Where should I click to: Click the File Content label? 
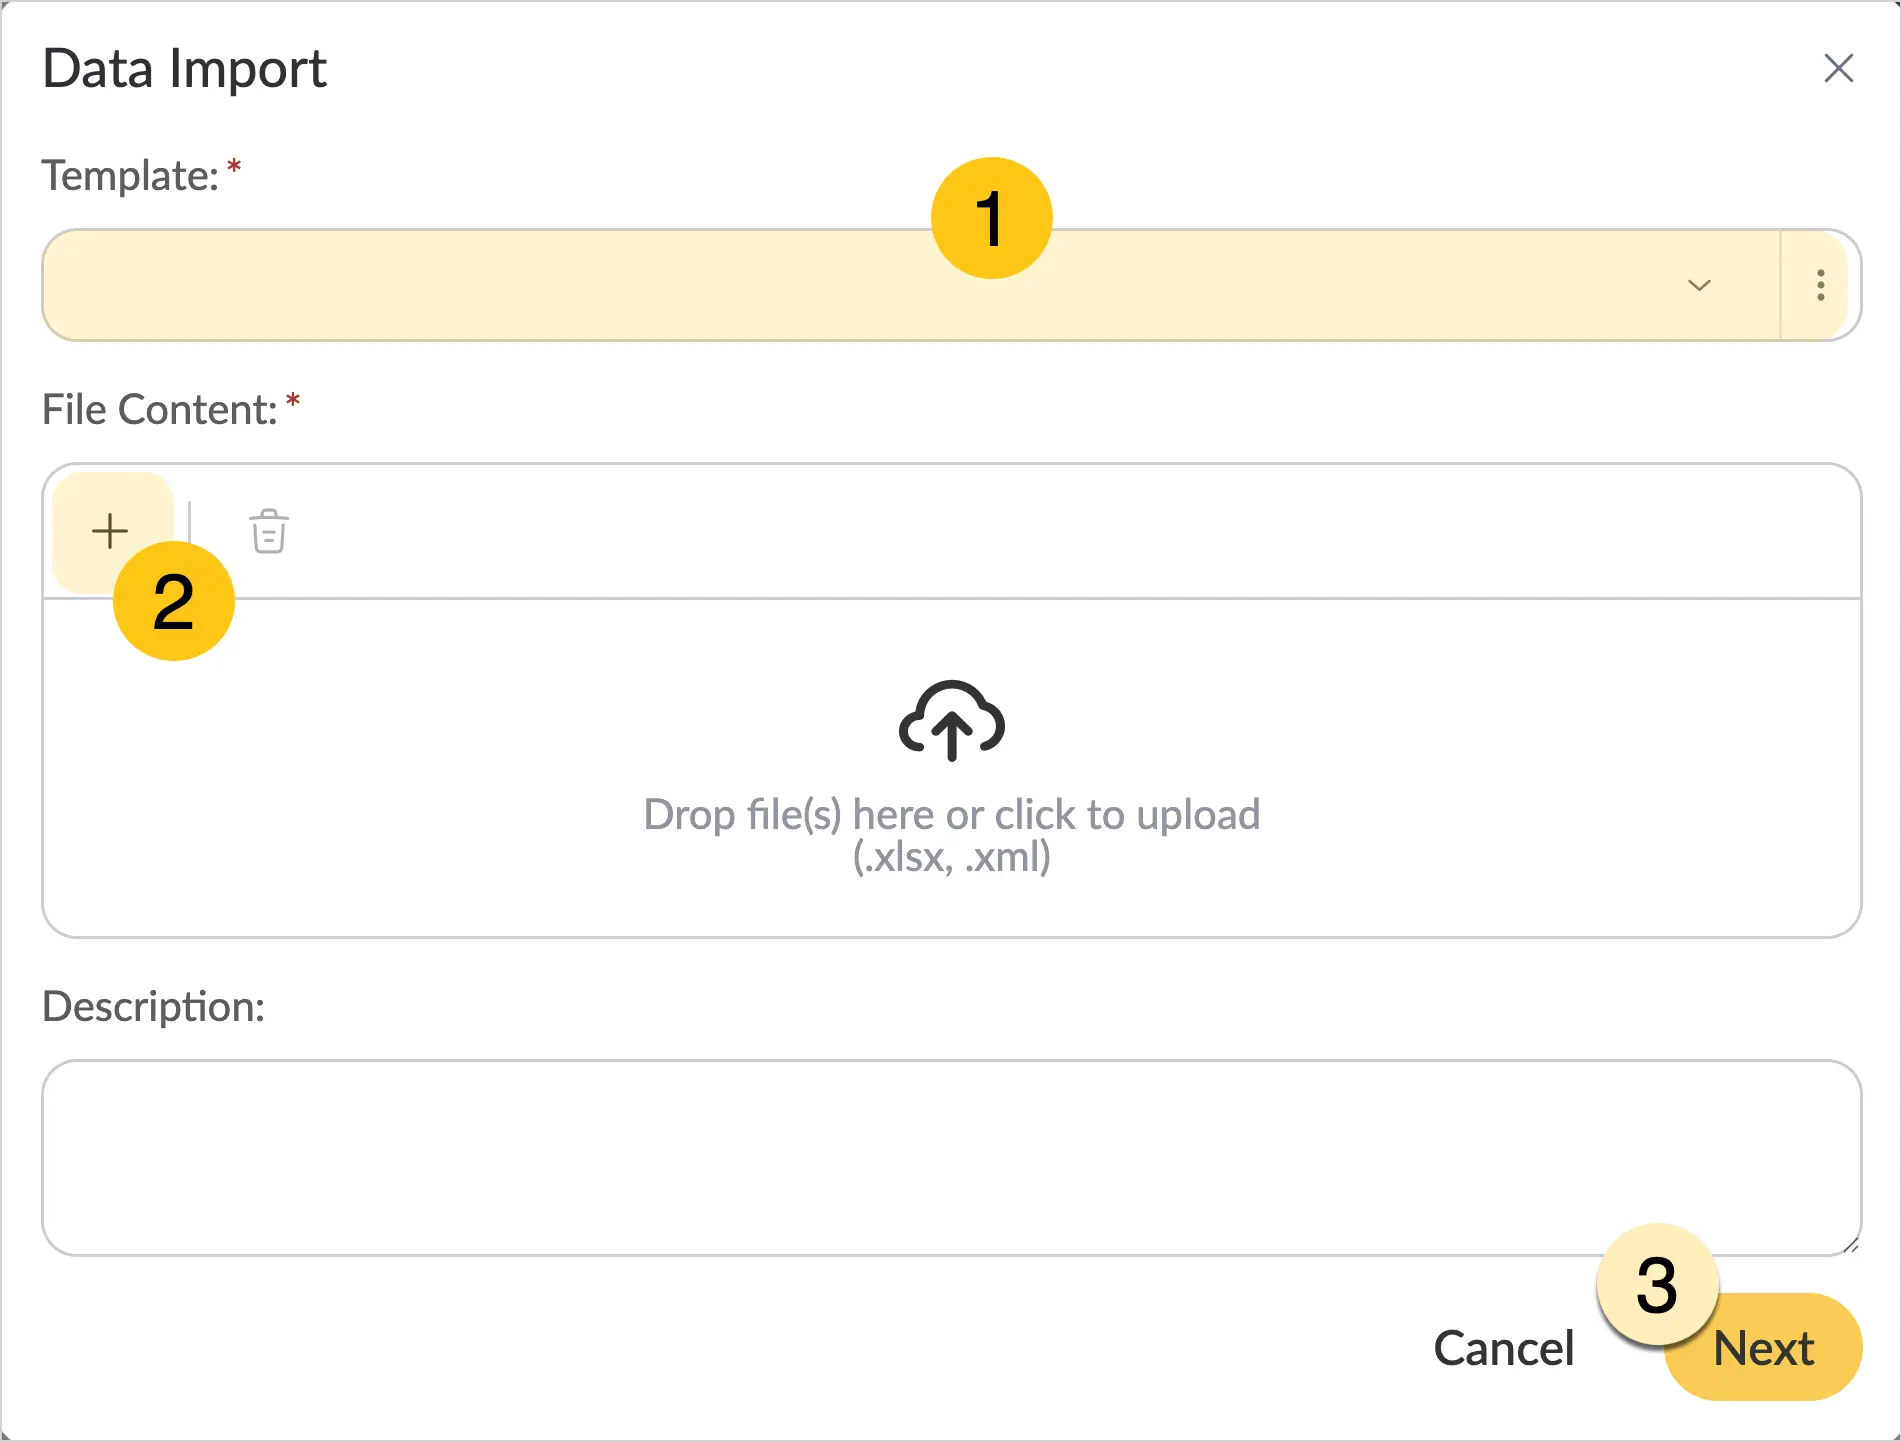click(x=159, y=410)
